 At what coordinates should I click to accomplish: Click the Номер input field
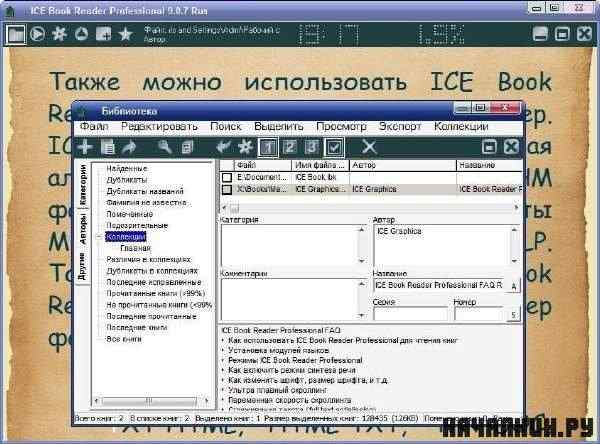(479, 315)
